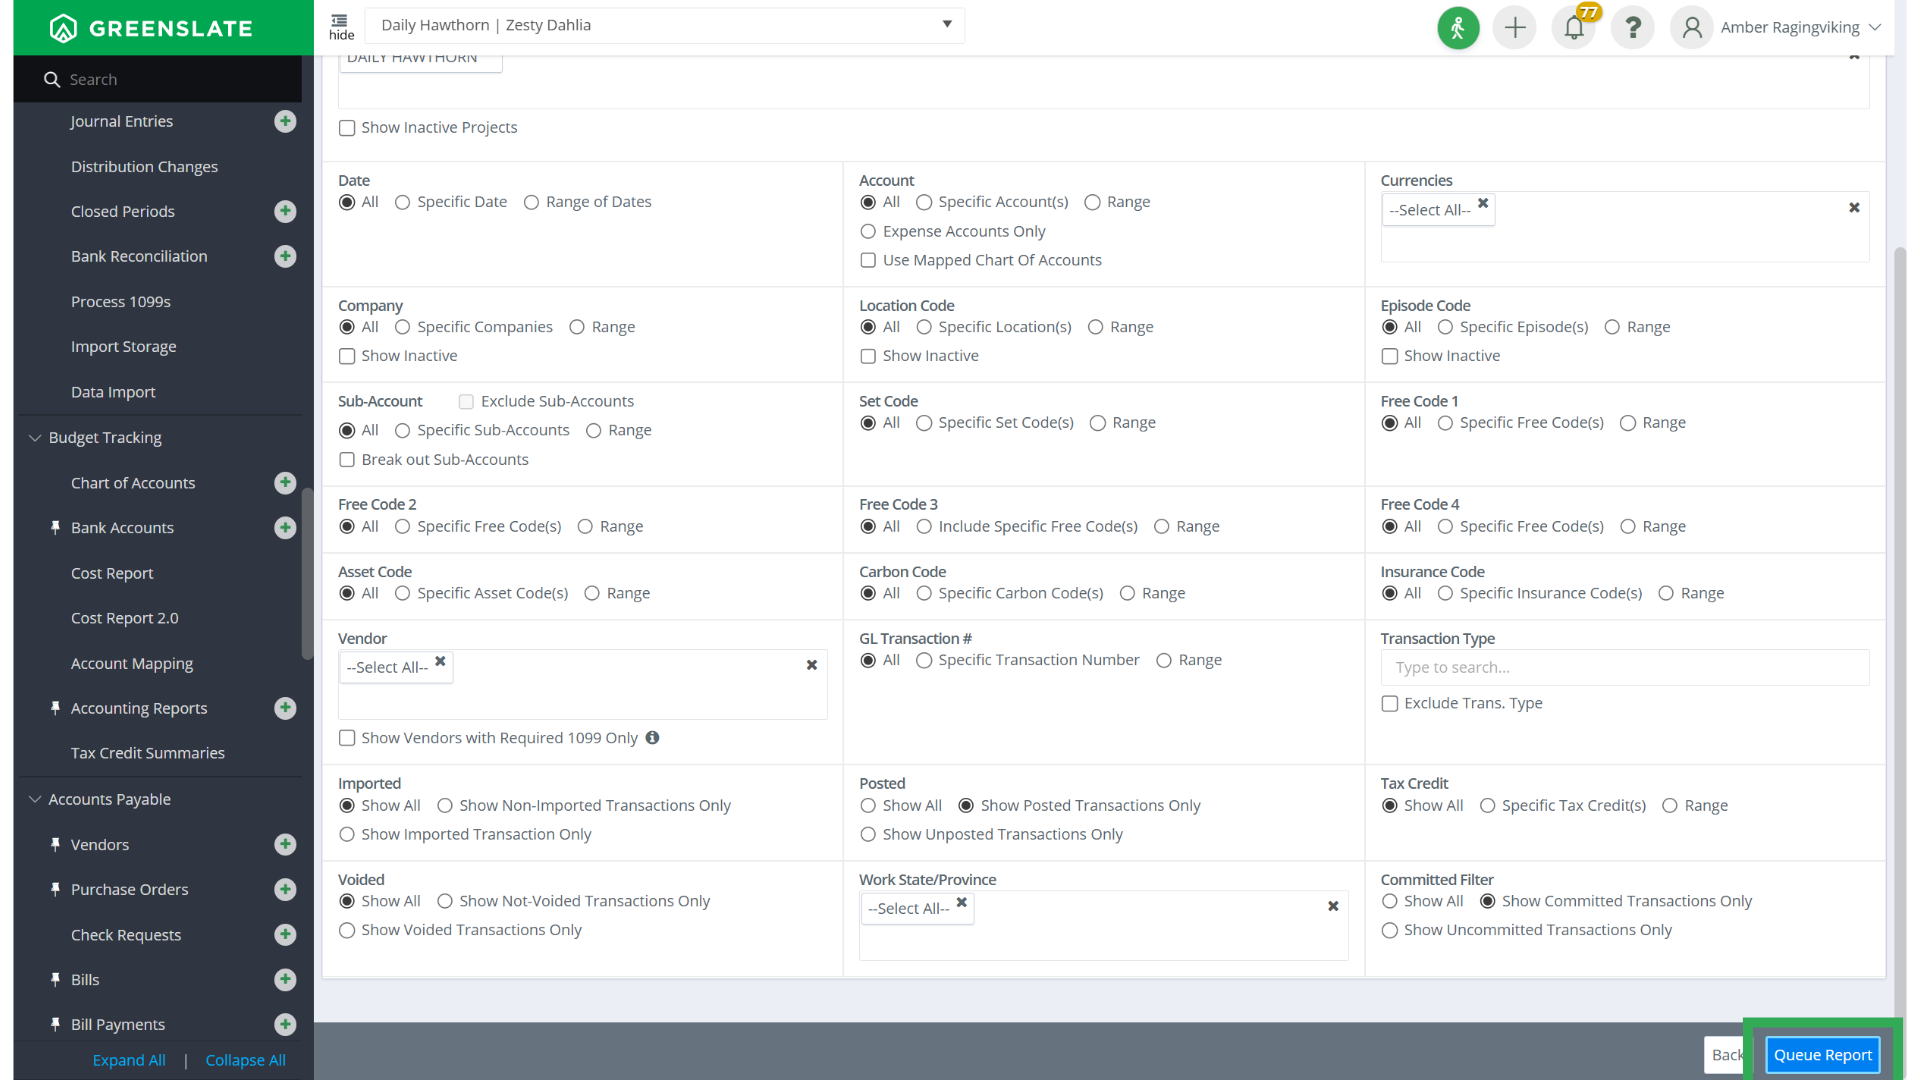Check Show Vendors with Required 1099 Only
This screenshot has width=1920, height=1080.
point(347,738)
